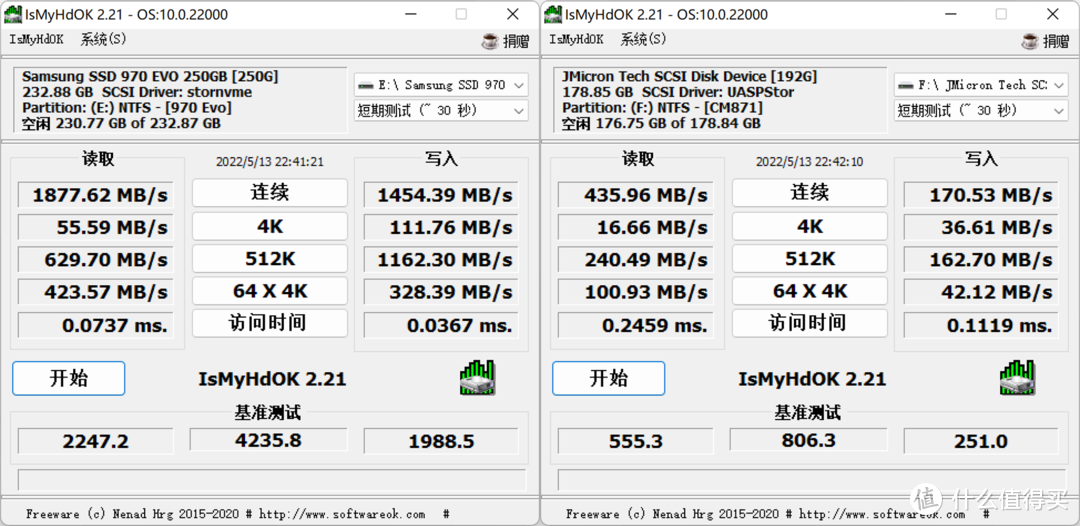Minimize the right IsMyHdOK window

click(949, 14)
